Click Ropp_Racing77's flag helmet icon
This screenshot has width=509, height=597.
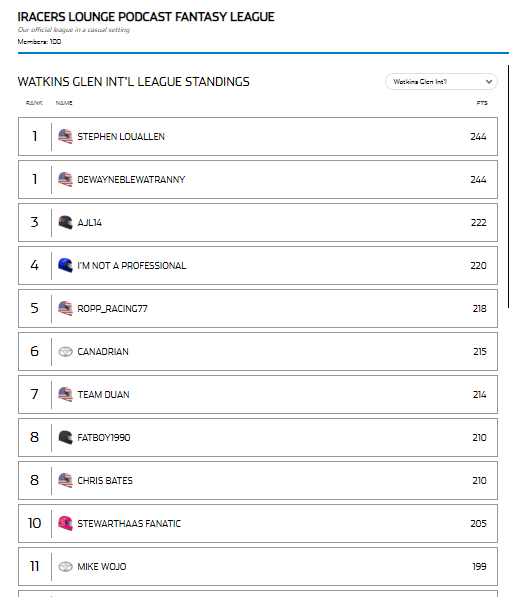(x=65, y=308)
